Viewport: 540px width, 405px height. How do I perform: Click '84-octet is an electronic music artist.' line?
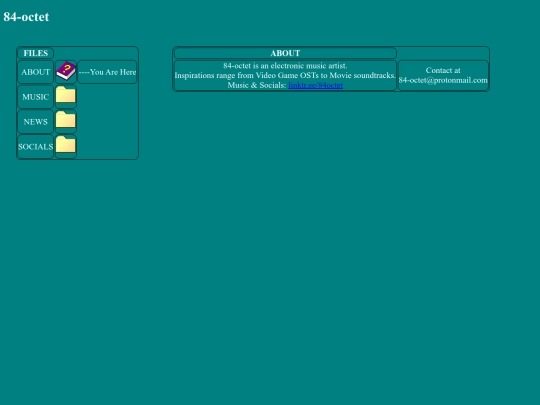285,65
